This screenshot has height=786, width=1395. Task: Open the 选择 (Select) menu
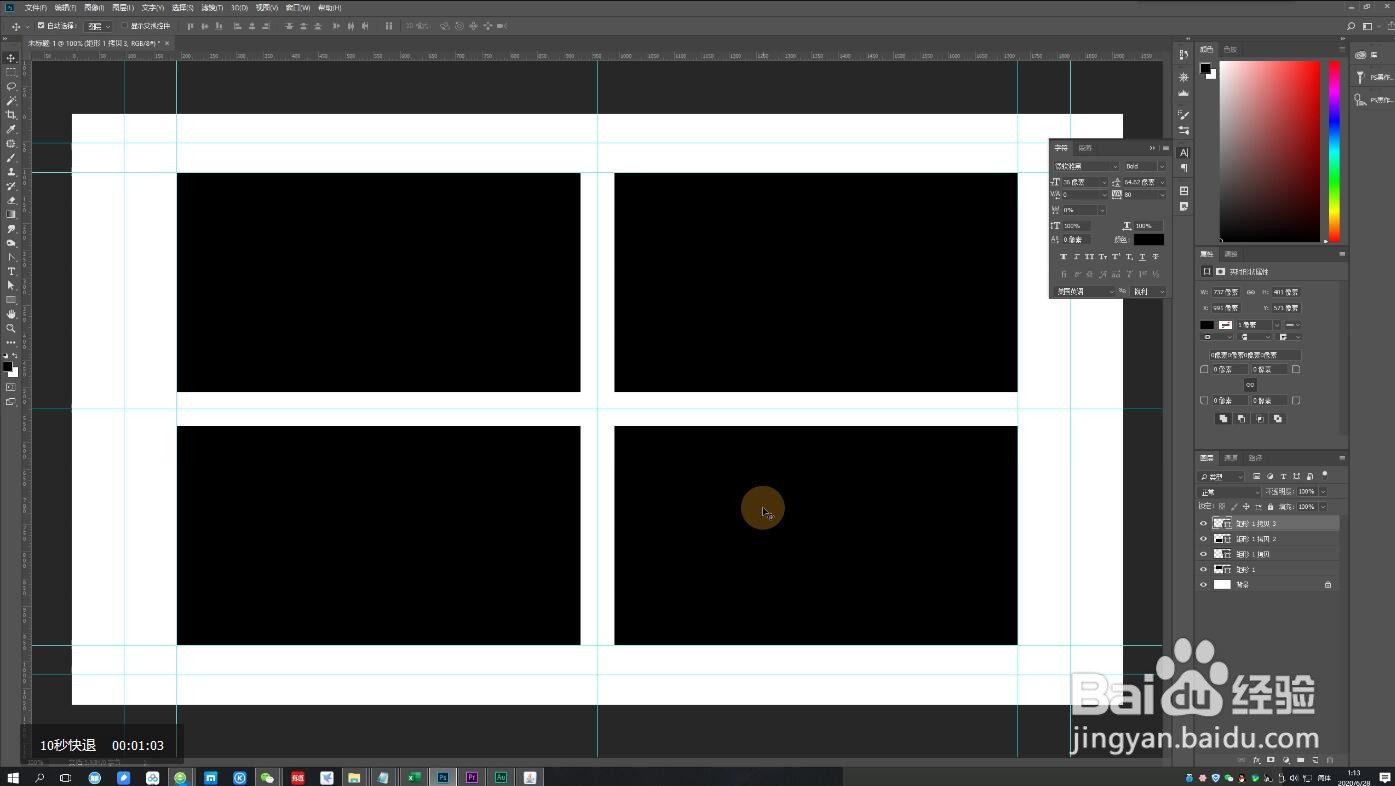point(183,7)
